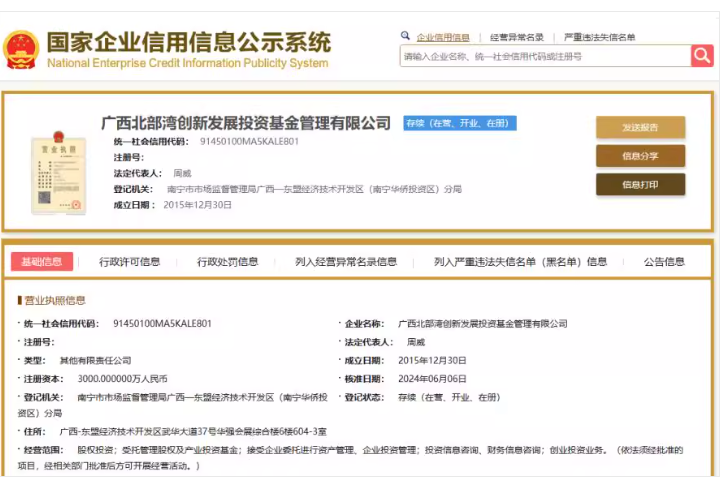Click the national emblem logo
Viewport: 723px width, 494px height.
click(x=20, y=50)
